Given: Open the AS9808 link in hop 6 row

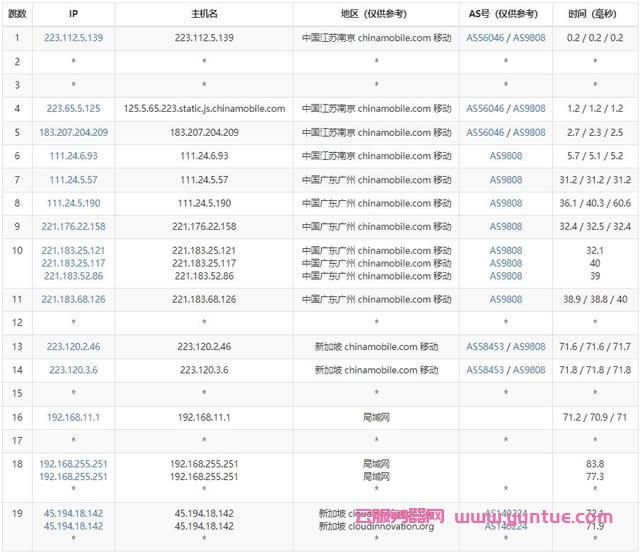Looking at the screenshot, I should click(x=506, y=156).
